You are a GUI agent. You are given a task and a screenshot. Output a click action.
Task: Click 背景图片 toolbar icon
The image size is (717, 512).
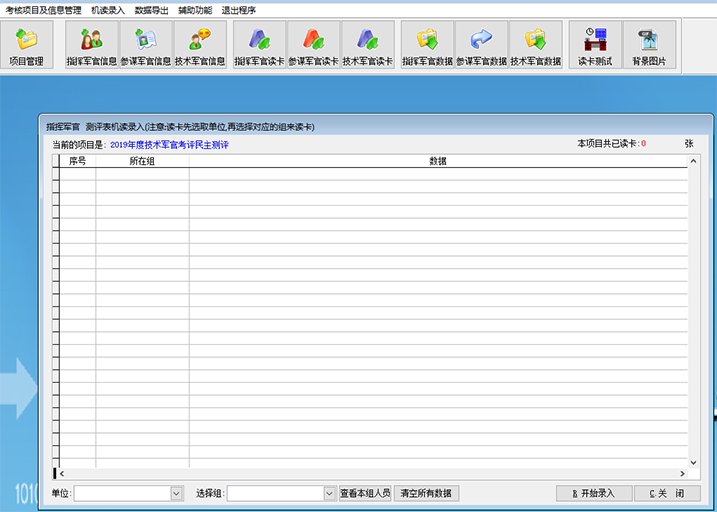click(649, 46)
